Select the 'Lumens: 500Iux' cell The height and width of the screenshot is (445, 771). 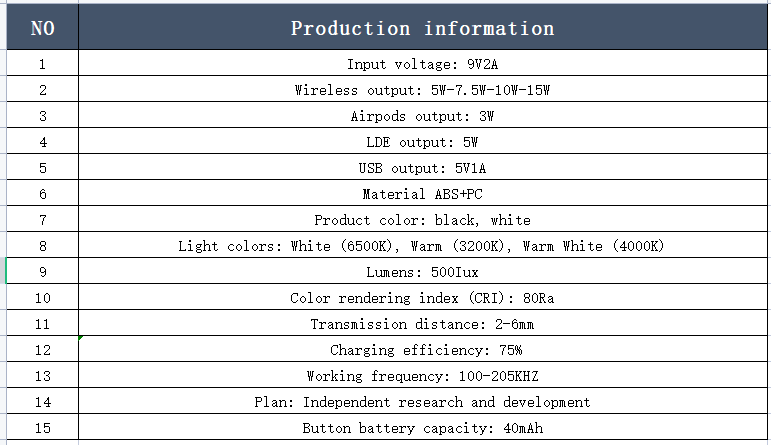[423, 271]
